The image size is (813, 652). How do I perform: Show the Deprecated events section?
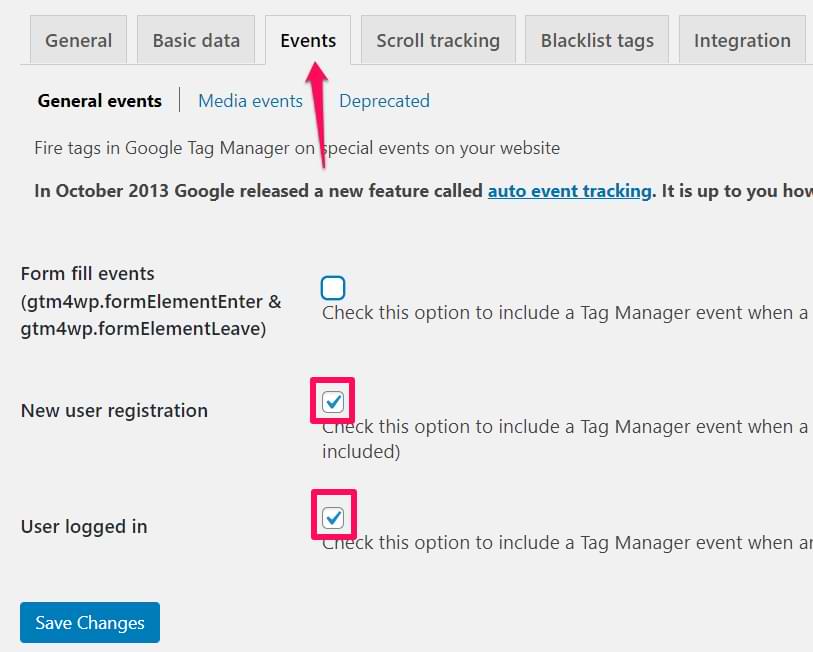coord(384,101)
